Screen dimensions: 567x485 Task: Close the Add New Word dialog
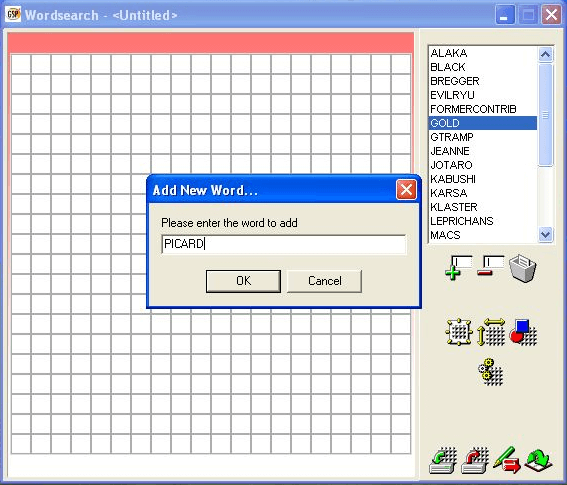[x=406, y=190]
